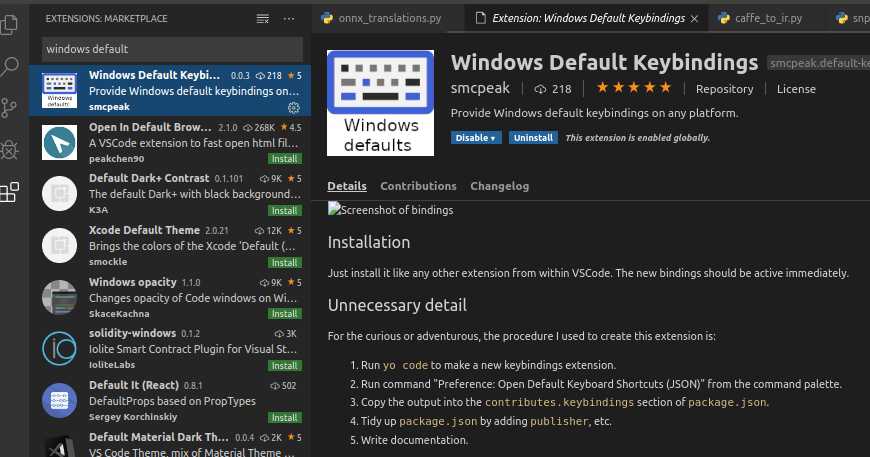The height and width of the screenshot is (457, 870).
Task: Click the extensions search field
Action: coord(172,49)
